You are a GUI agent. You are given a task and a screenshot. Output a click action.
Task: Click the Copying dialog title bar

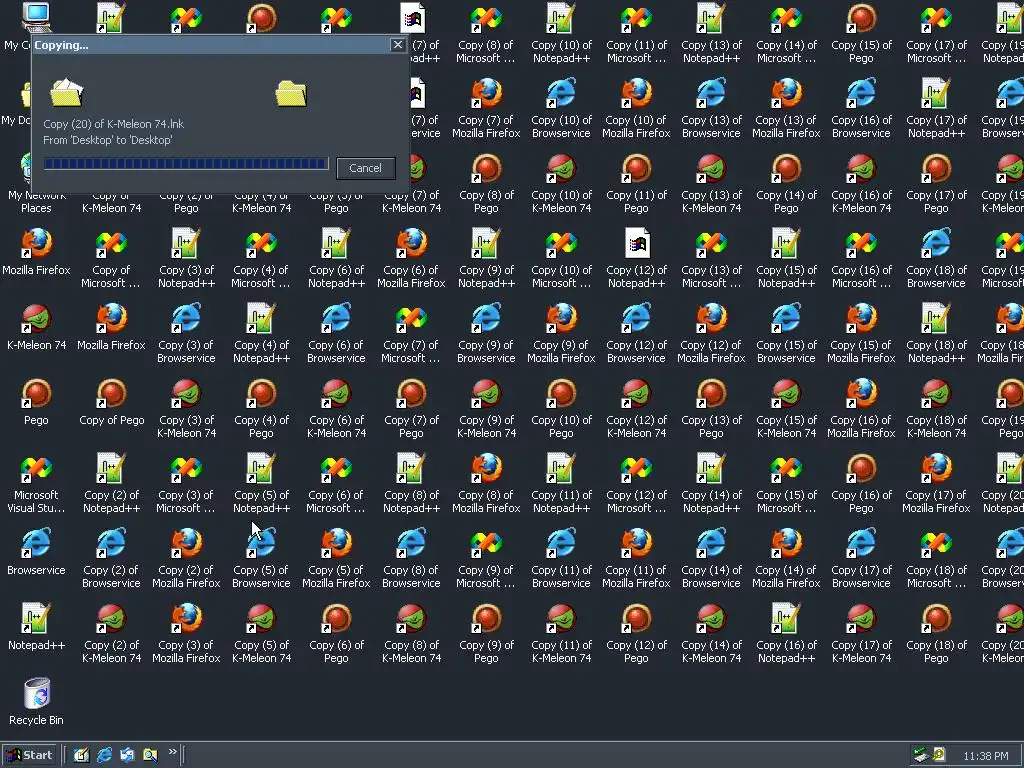220,45
